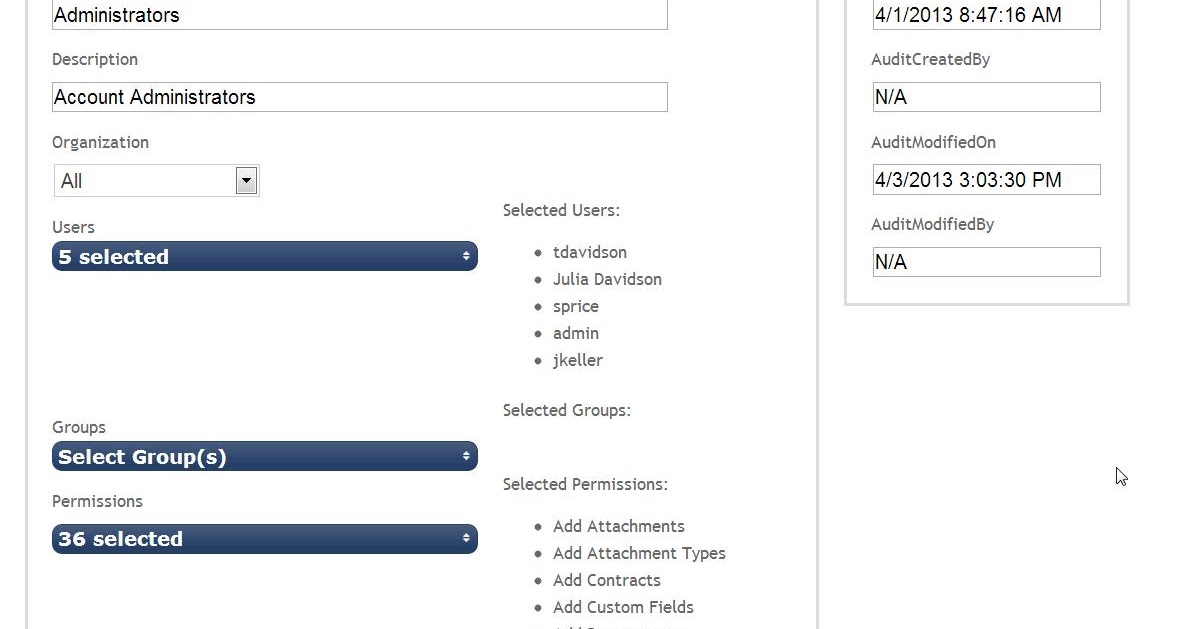Click the Permissions stepper arrows icon
This screenshot has height=629, width=1197.
click(x=465, y=538)
